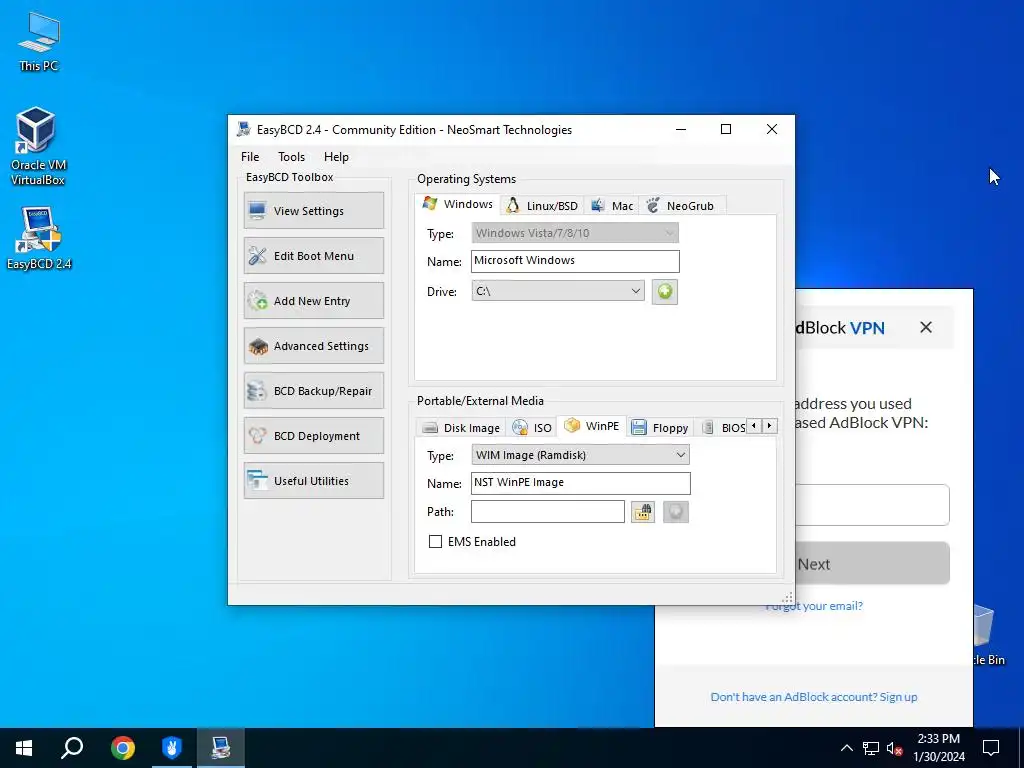Image resolution: width=1024 pixels, height=768 pixels.
Task: Open the AdBlock VPN taskbar app
Action: (171, 748)
